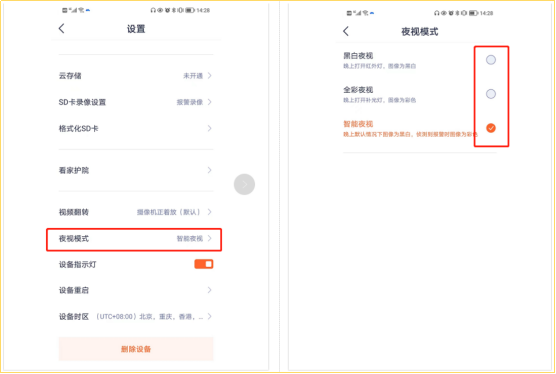The image size is (556, 374).
Task: Open the 设备时区 label
Action: tap(74, 316)
